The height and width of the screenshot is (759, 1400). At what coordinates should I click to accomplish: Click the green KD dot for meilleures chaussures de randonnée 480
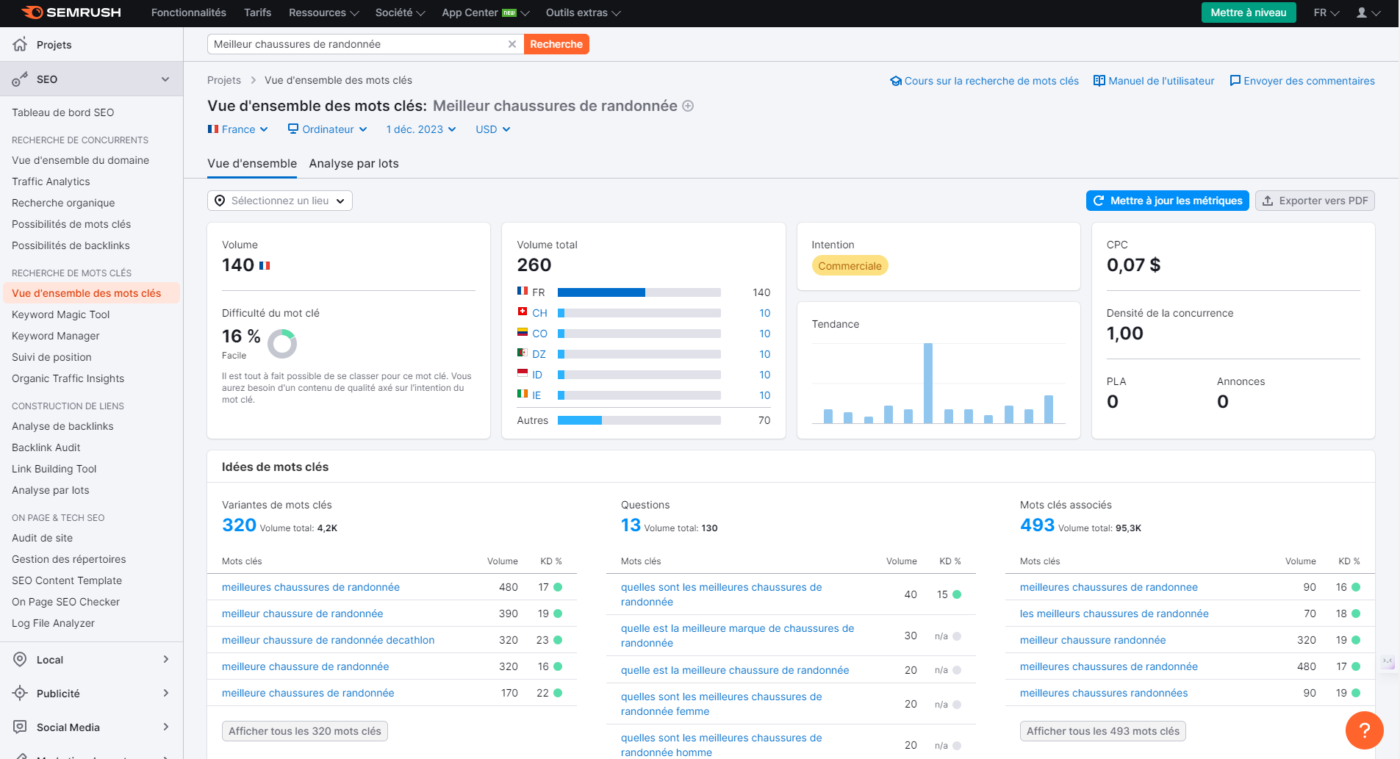(558, 587)
